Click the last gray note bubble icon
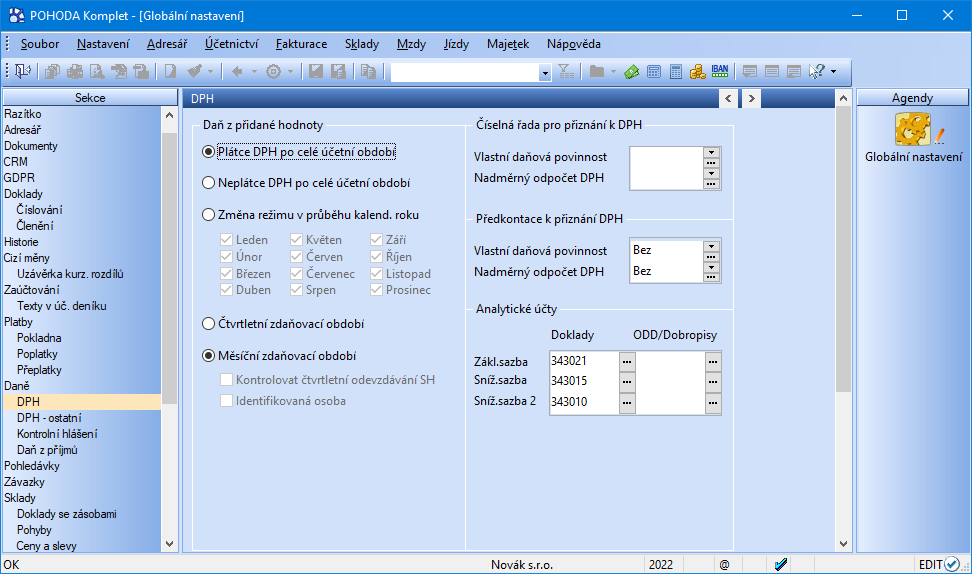Viewport: 972px width, 574px height. point(793,71)
